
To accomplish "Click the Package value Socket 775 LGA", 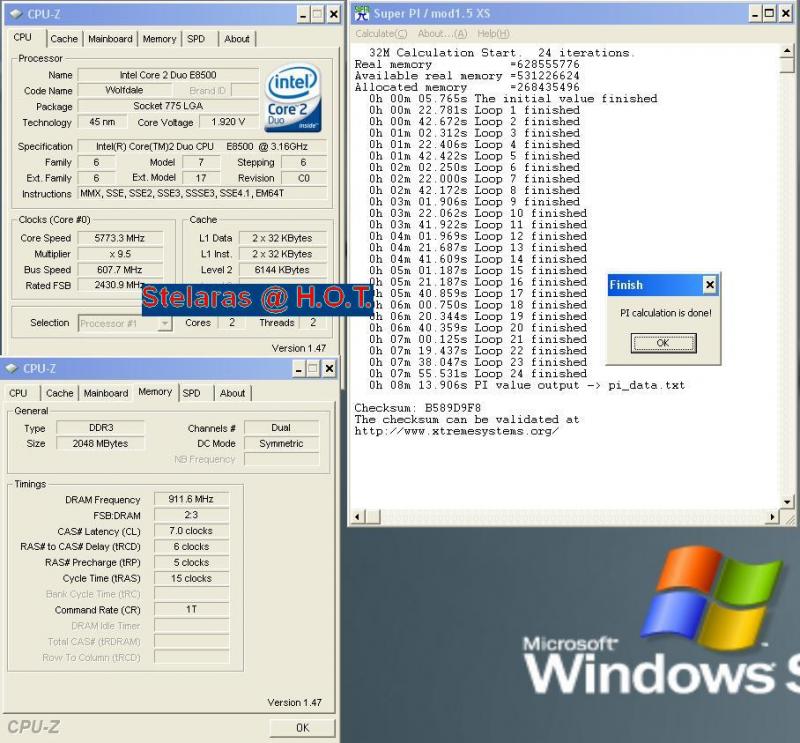I will click(168, 106).
